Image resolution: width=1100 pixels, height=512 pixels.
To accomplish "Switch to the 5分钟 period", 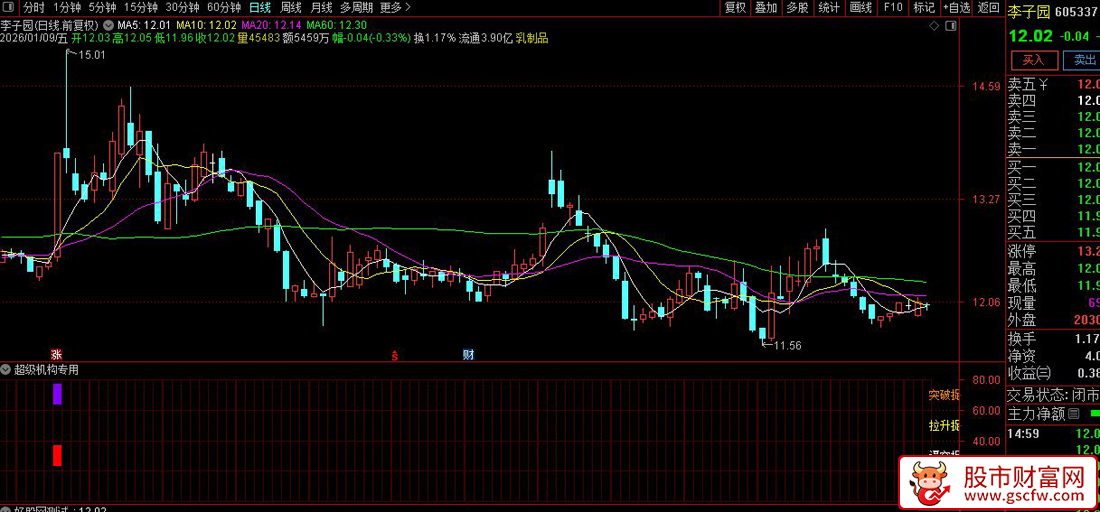I will (104, 8).
